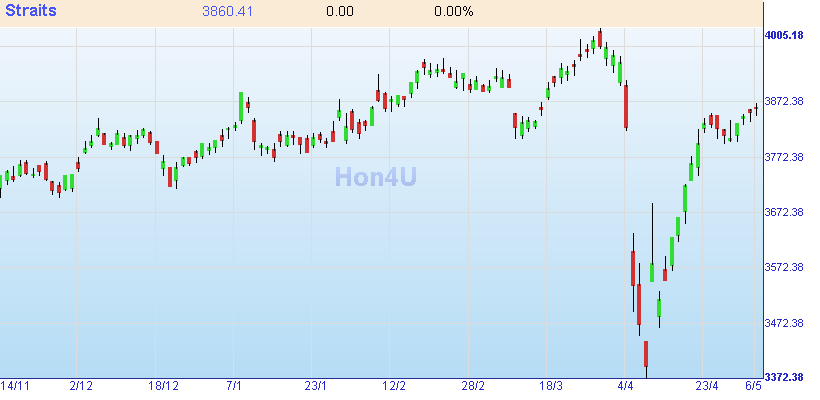The height and width of the screenshot is (400, 820).
Task: Click the 14/11 date label
Action: point(15,386)
